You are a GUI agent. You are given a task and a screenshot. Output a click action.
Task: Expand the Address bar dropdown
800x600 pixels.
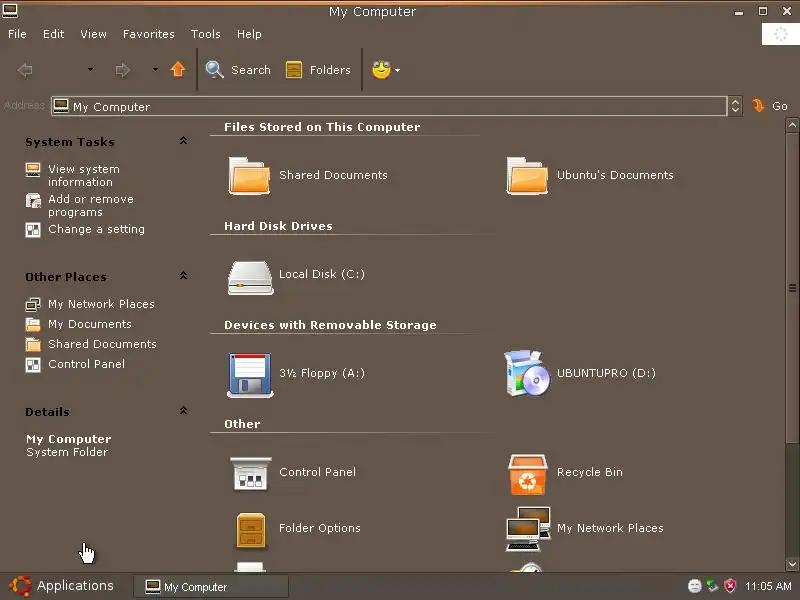[735, 106]
